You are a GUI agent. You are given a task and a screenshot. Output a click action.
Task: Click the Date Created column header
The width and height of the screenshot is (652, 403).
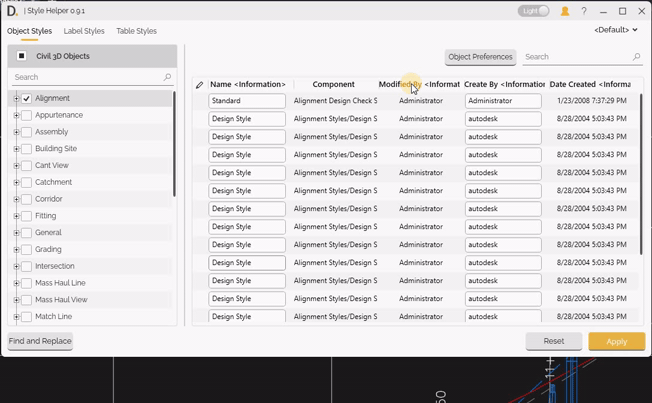tap(590, 84)
